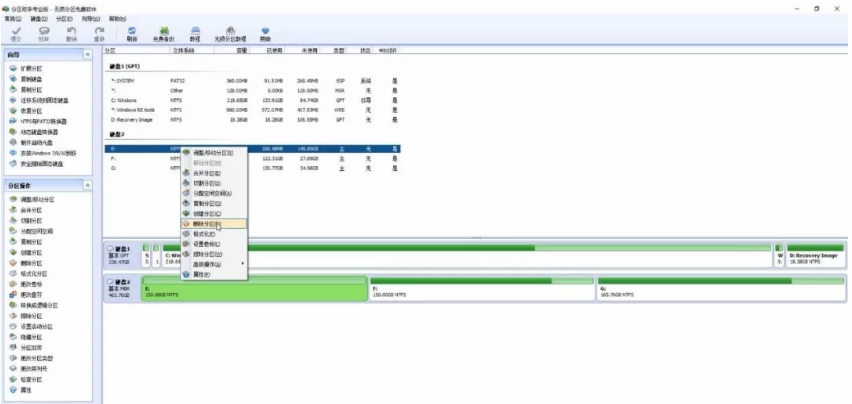Click the 提交 (Apply) checkmark toolbar icon

pyautogui.click(x=17, y=33)
